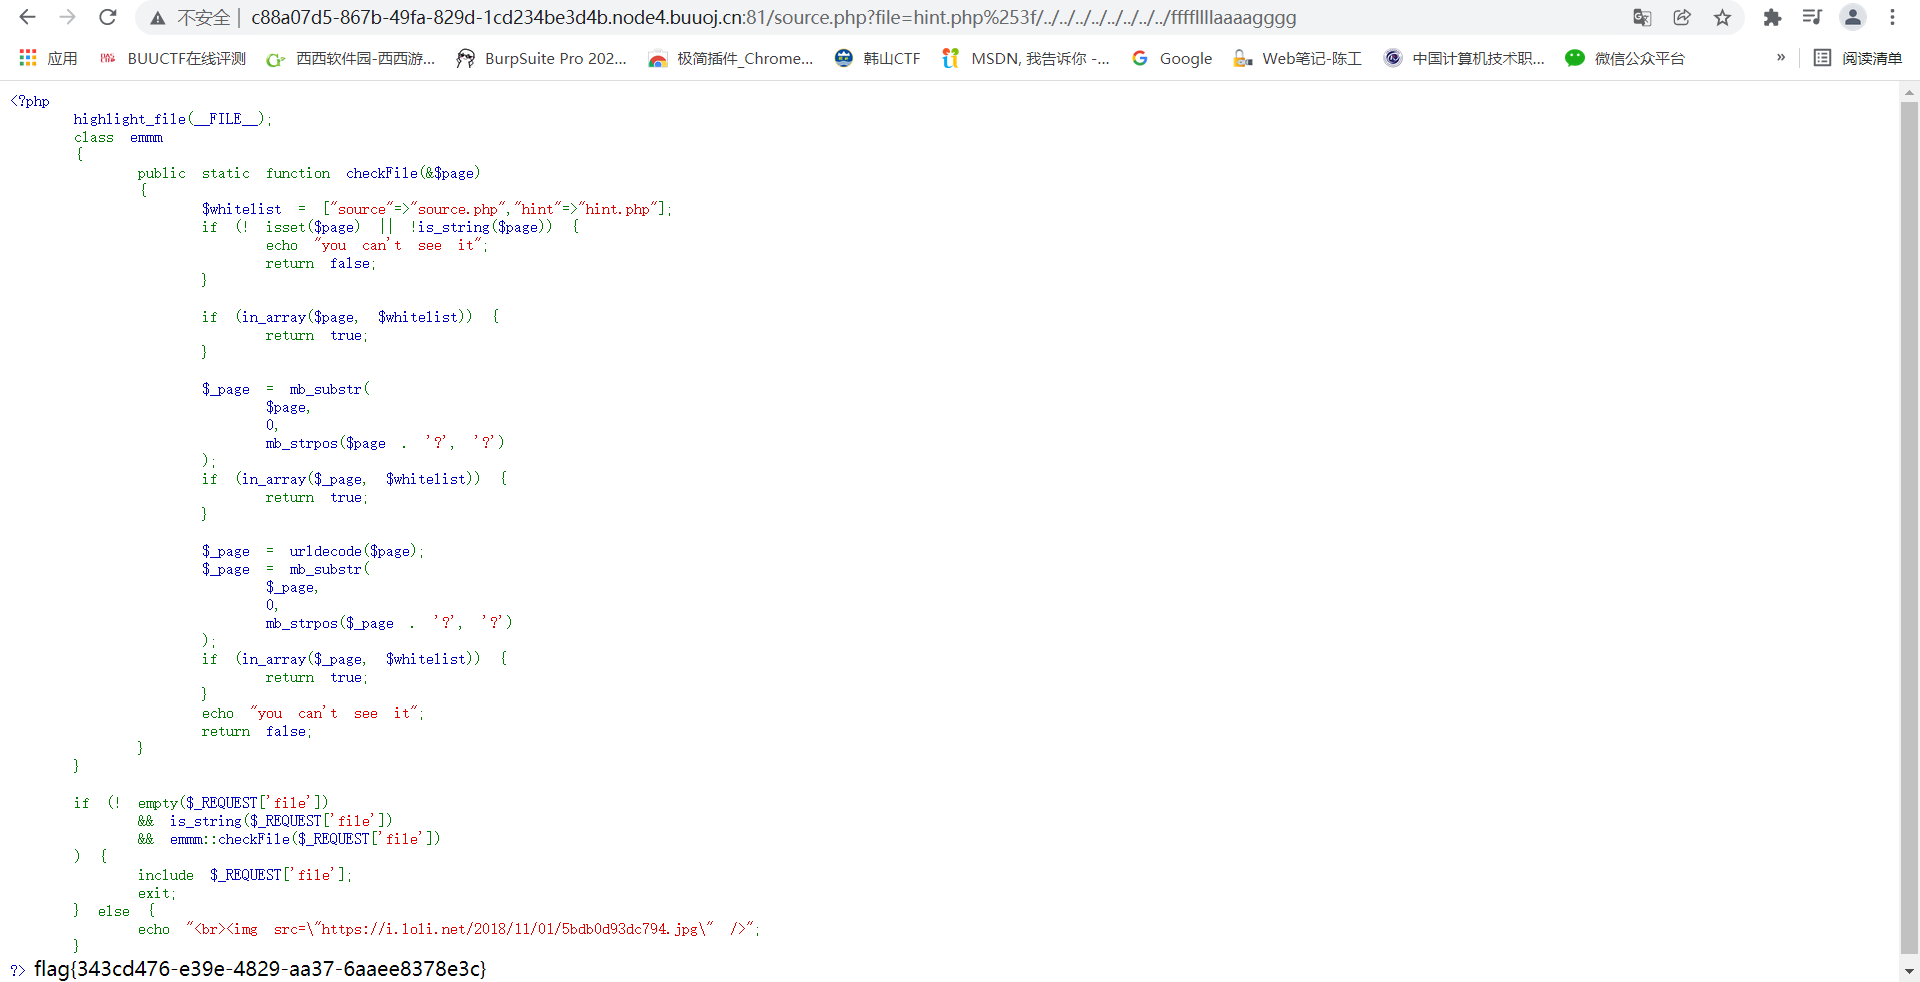The image size is (1920, 982).
Task: Click the urldecode($page) code line
Action: click(313, 551)
